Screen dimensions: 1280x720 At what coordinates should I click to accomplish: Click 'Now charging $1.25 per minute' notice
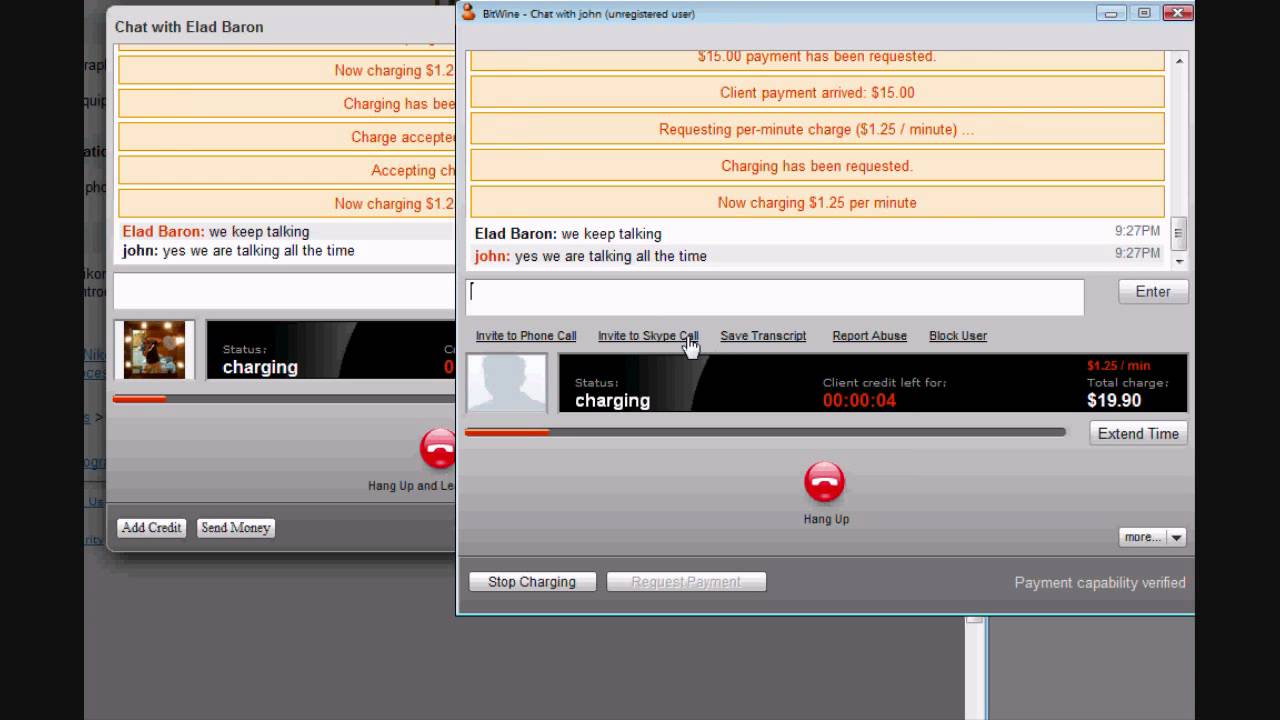[x=817, y=202]
